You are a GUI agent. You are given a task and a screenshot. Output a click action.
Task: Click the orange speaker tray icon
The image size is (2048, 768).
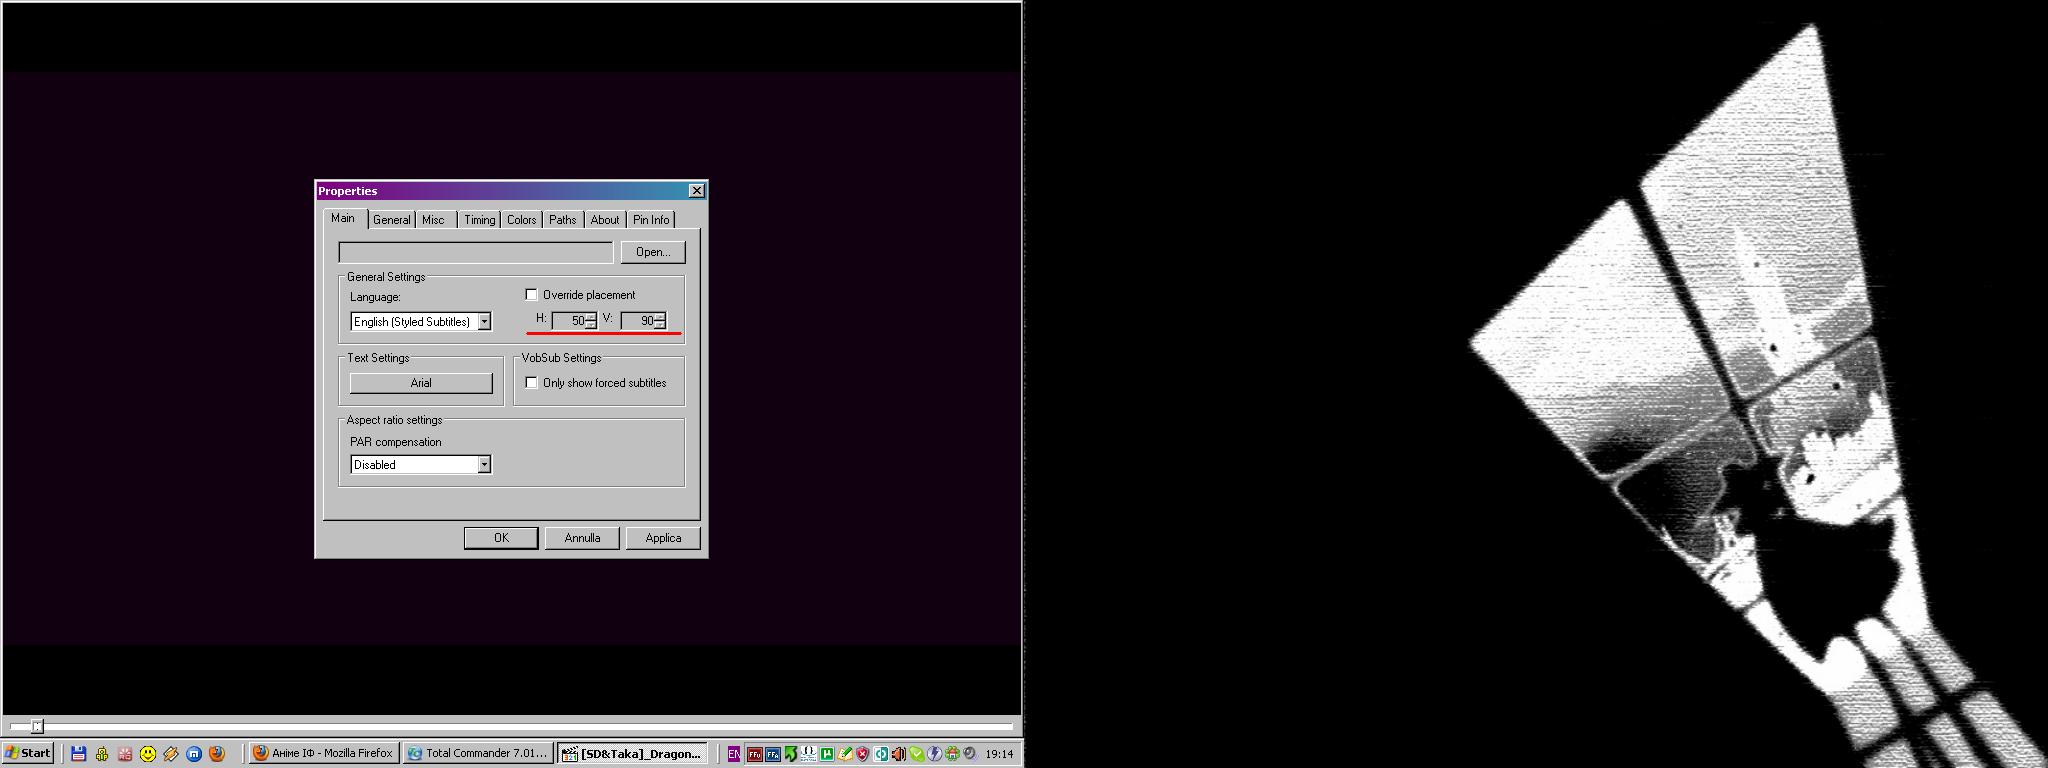(899, 754)
